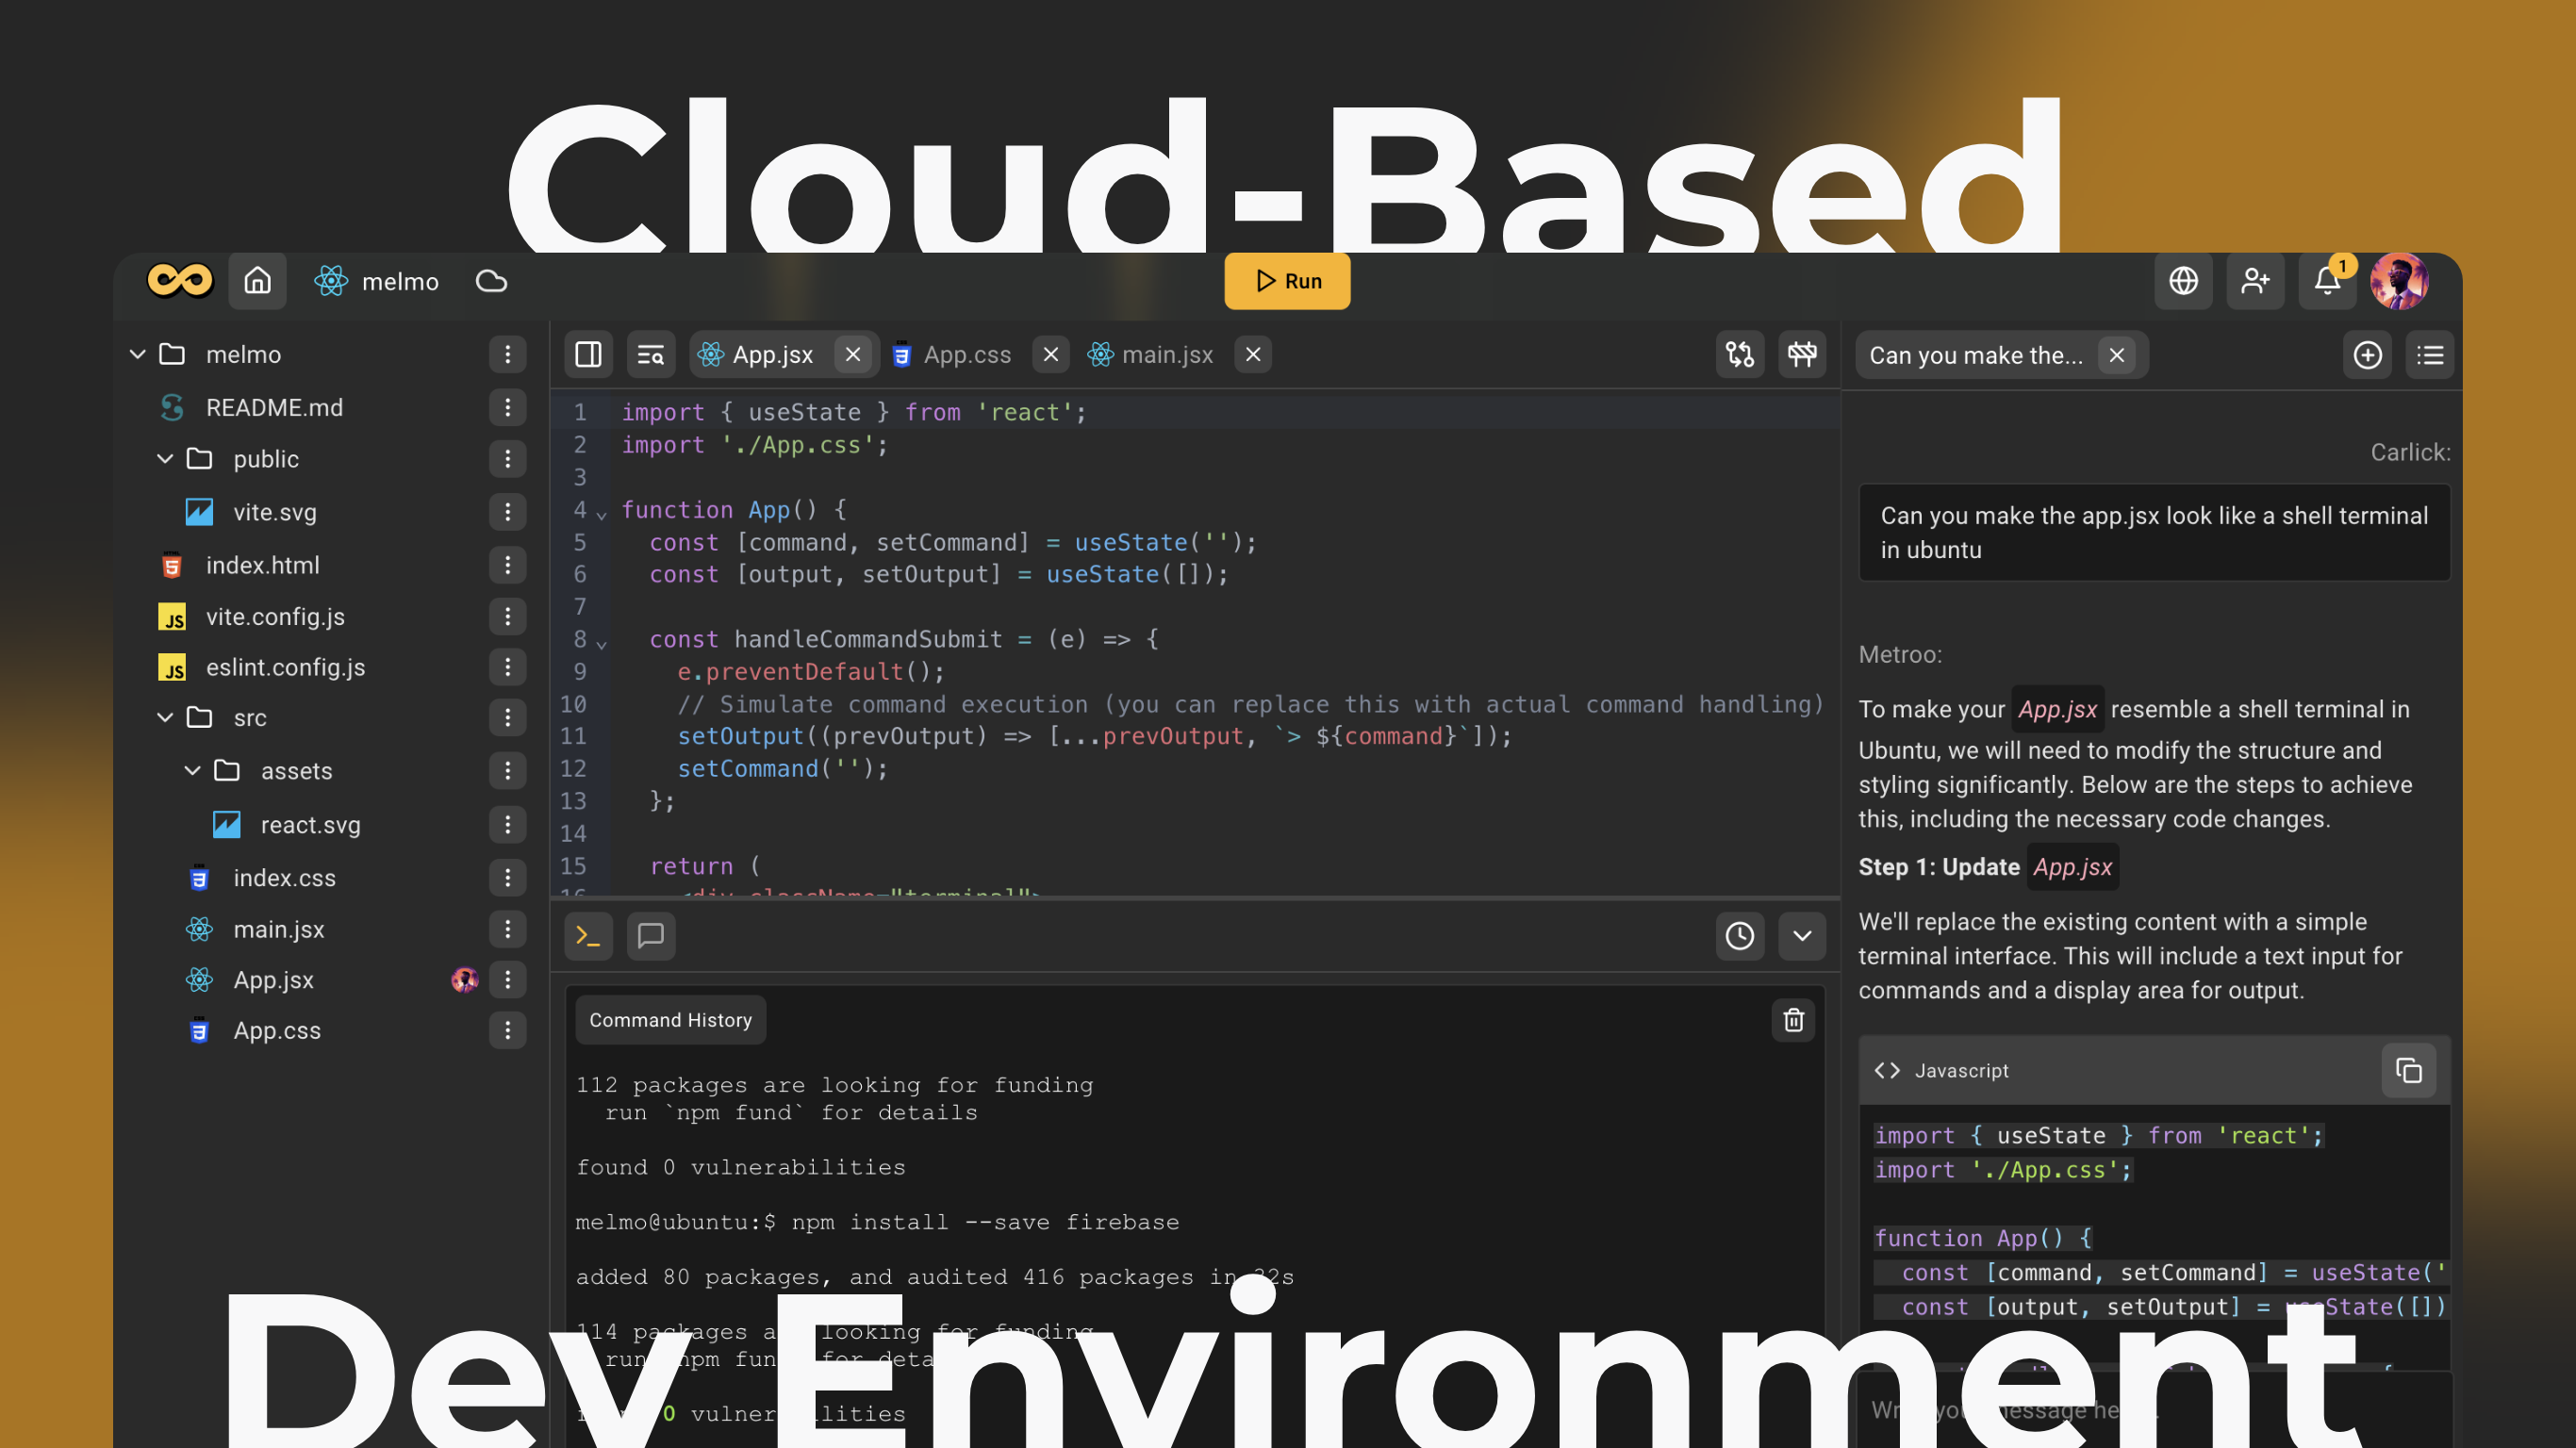Click the Javascript code block label

[x=1961, y=1071]
